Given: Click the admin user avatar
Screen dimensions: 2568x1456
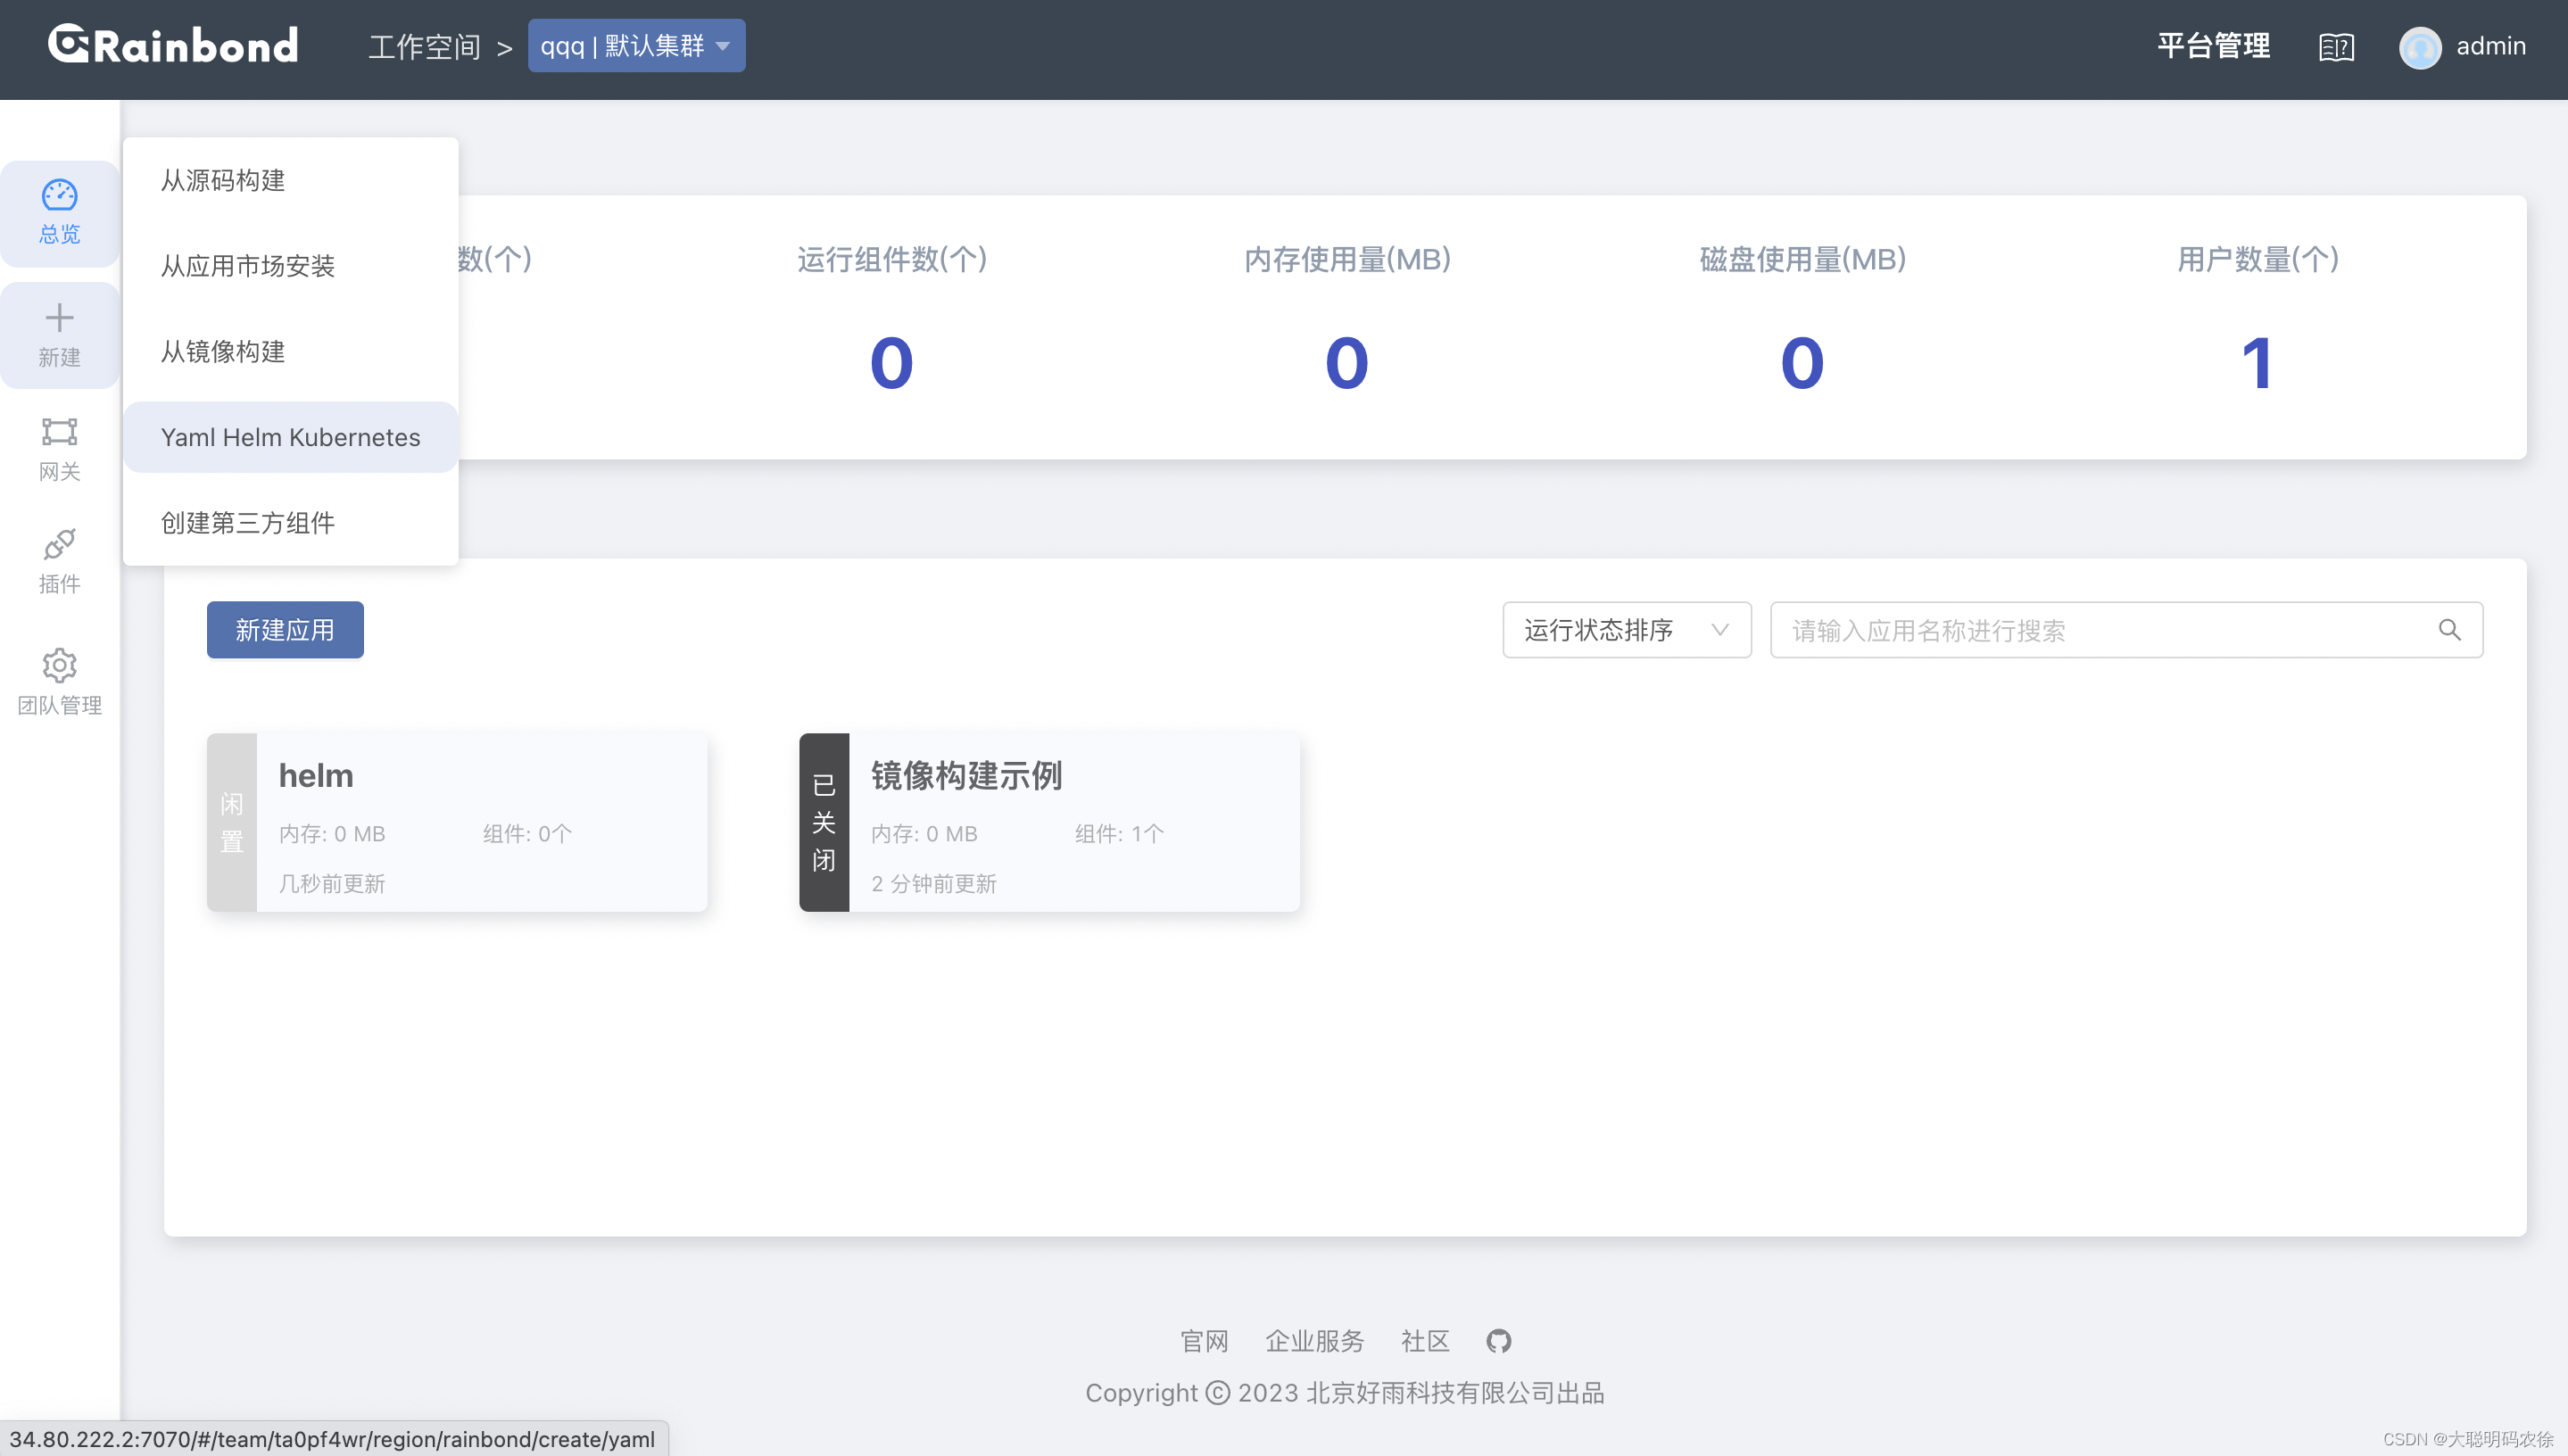Looking at the screenshot, I should point(2420,47).
